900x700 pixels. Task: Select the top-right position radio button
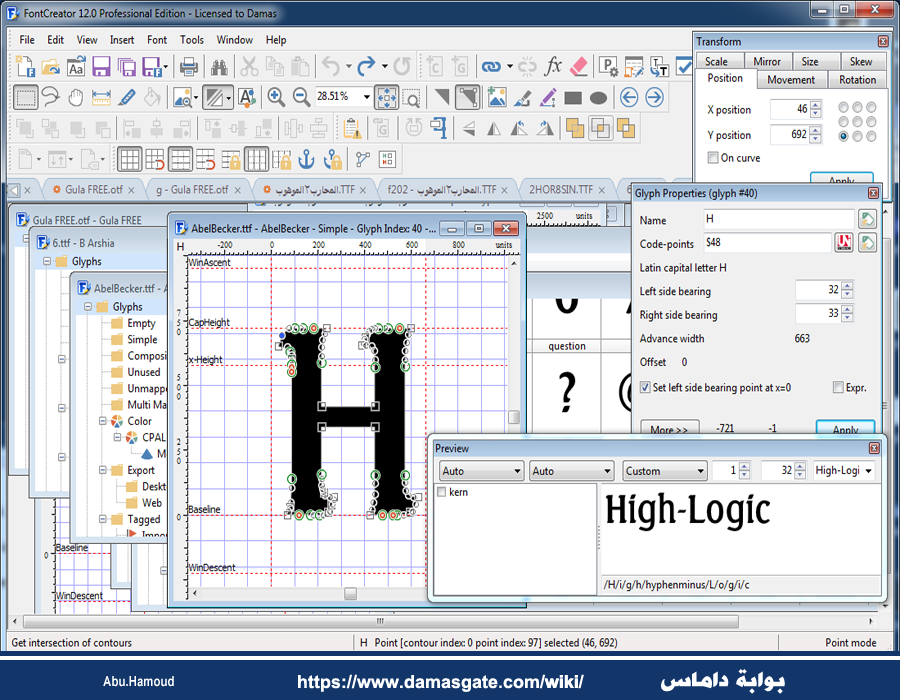point(871,107)
